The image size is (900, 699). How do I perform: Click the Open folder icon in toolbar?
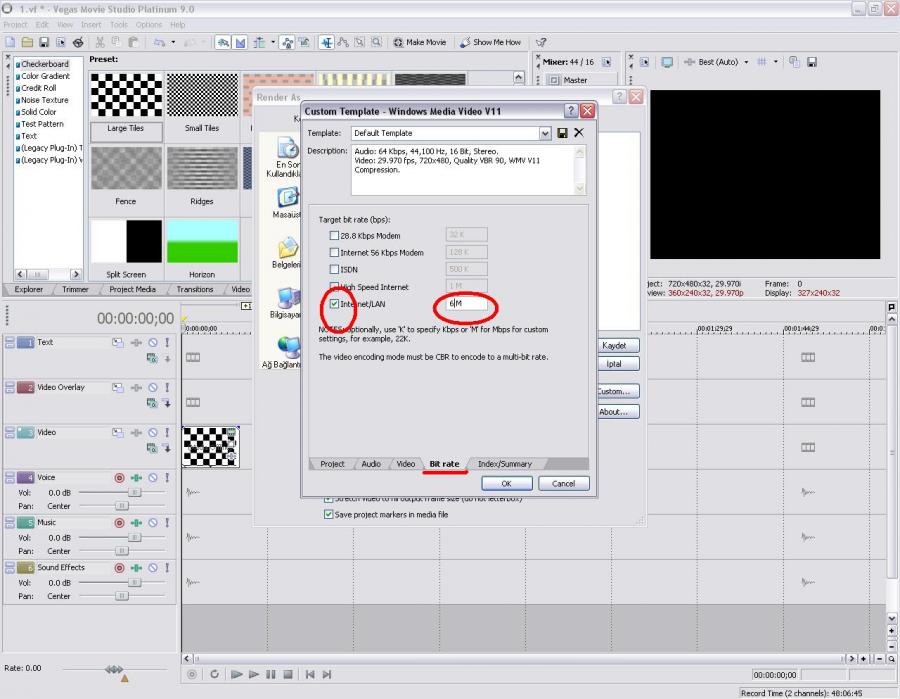[x=27, y=42]
